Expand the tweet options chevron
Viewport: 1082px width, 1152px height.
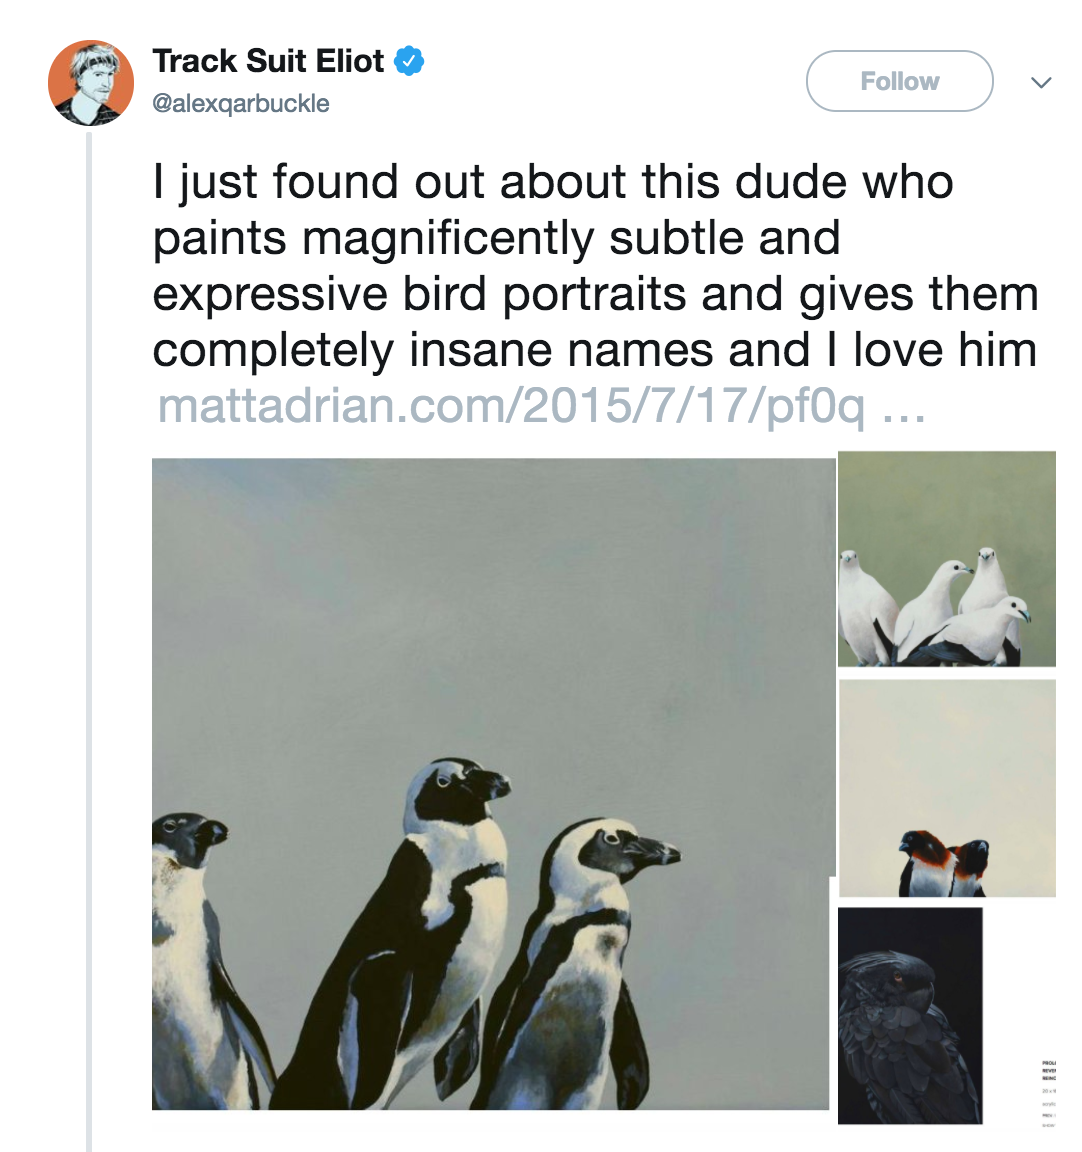point(1041,82)
